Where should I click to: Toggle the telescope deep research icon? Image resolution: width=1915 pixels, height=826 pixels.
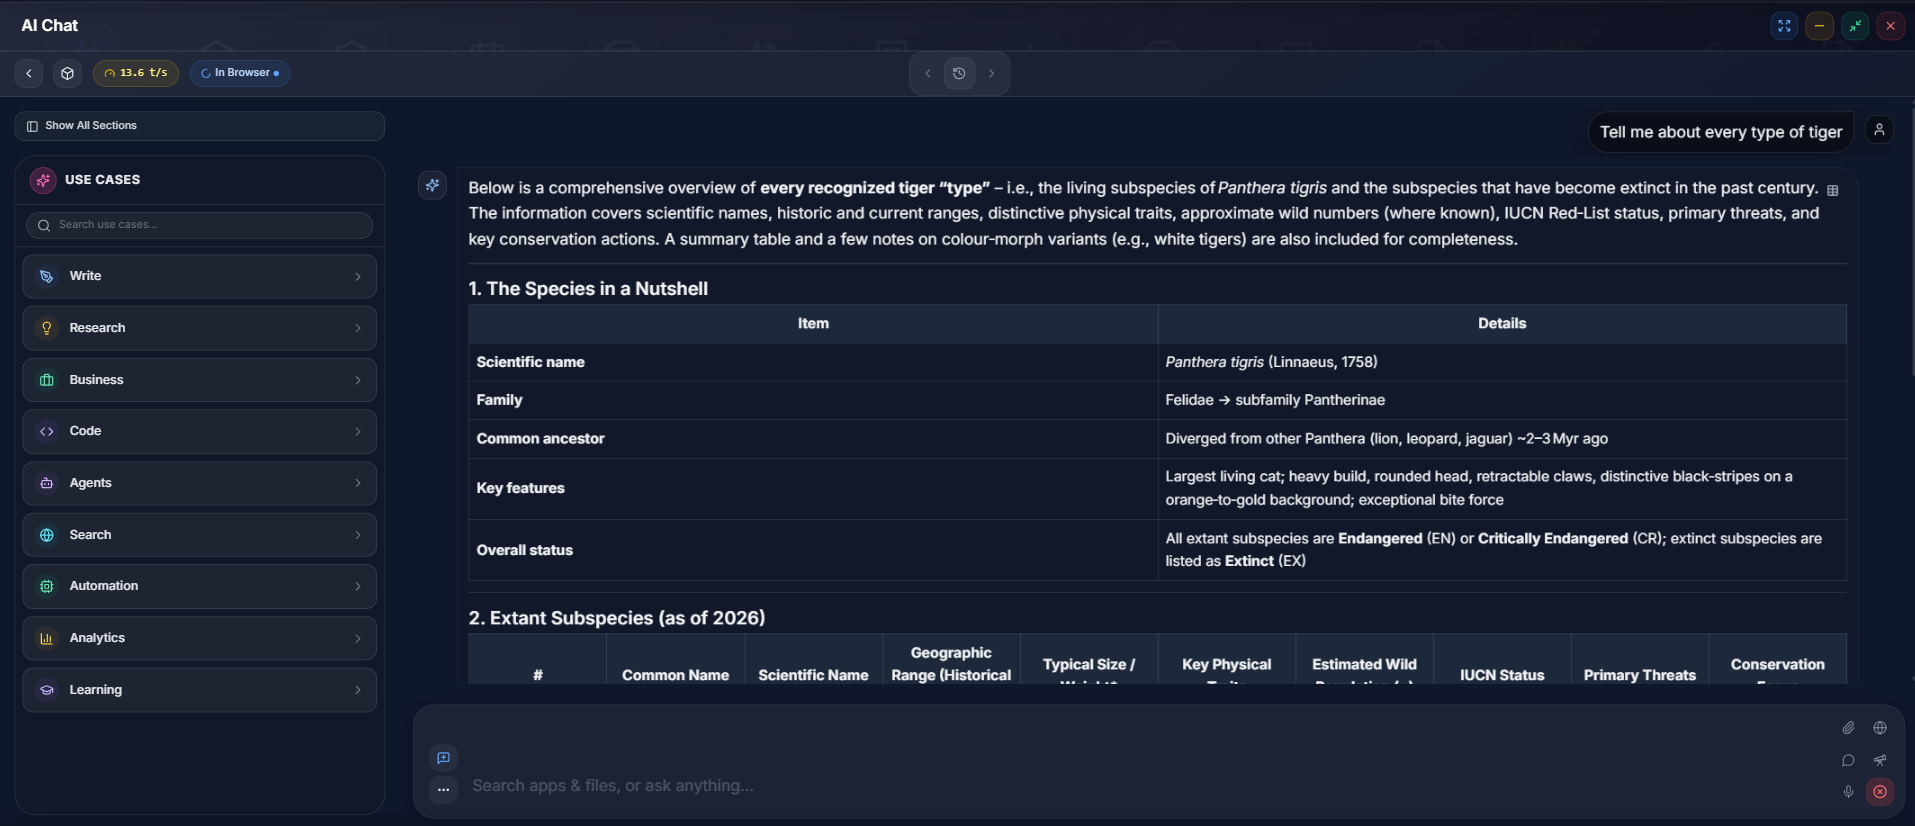[x=1880, y=760]
